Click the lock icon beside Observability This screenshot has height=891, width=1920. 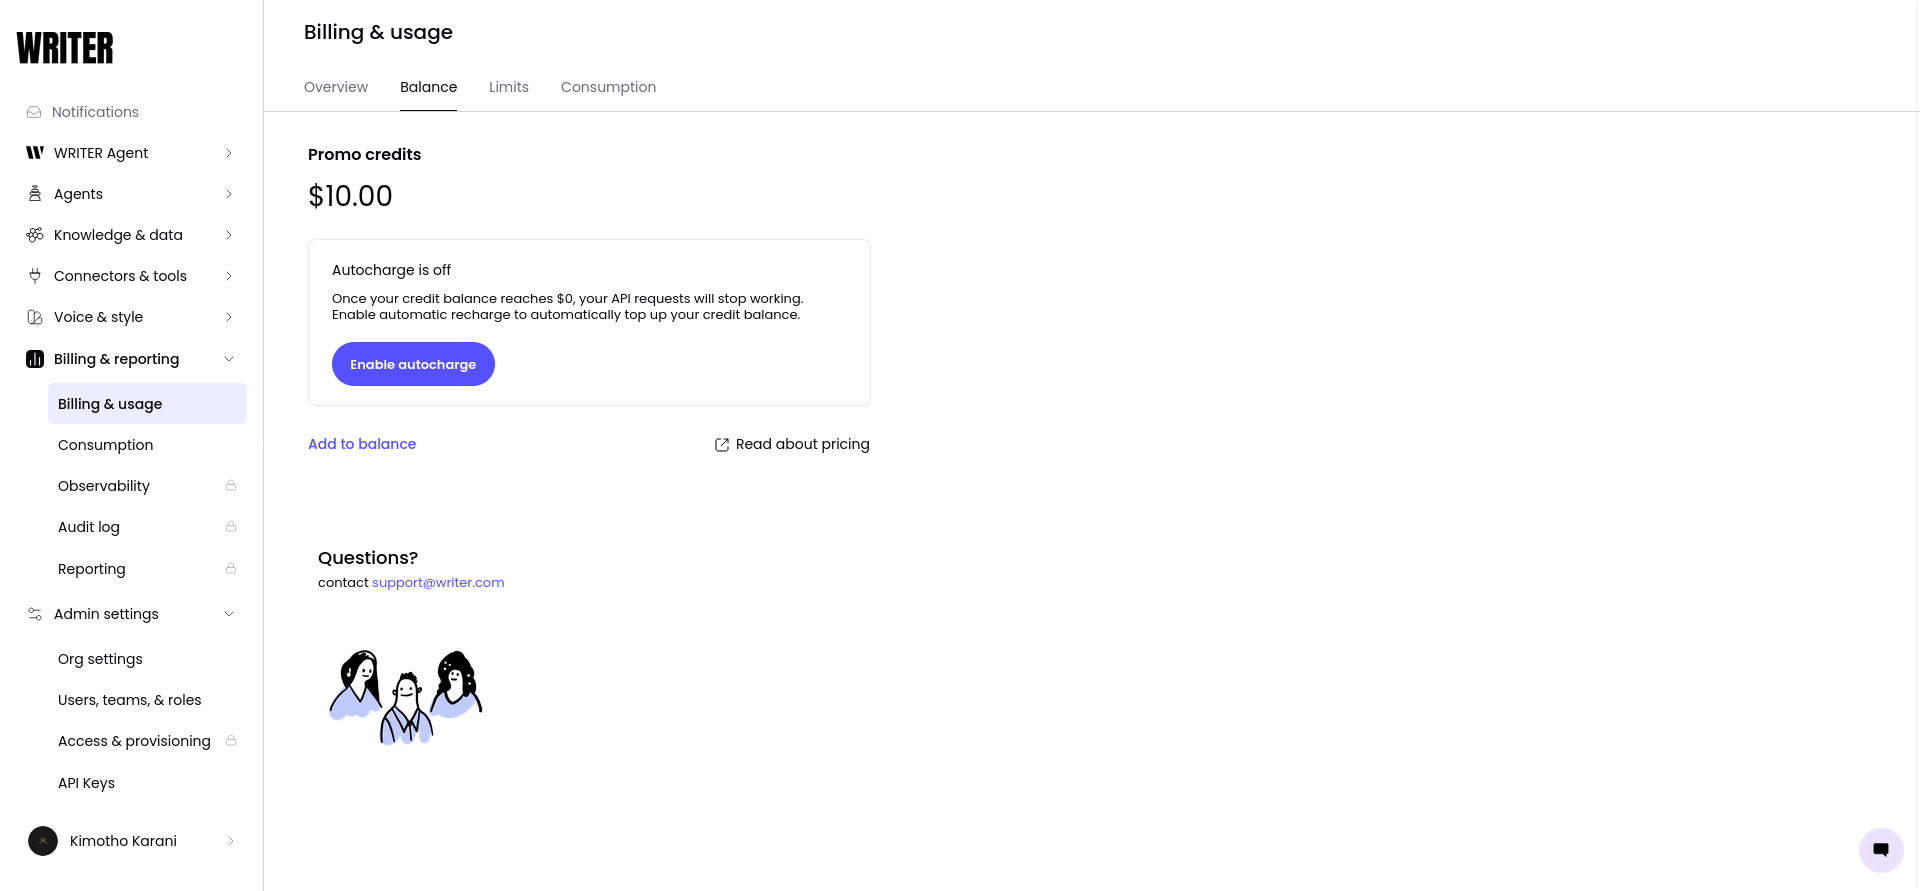tap(231, 486)
